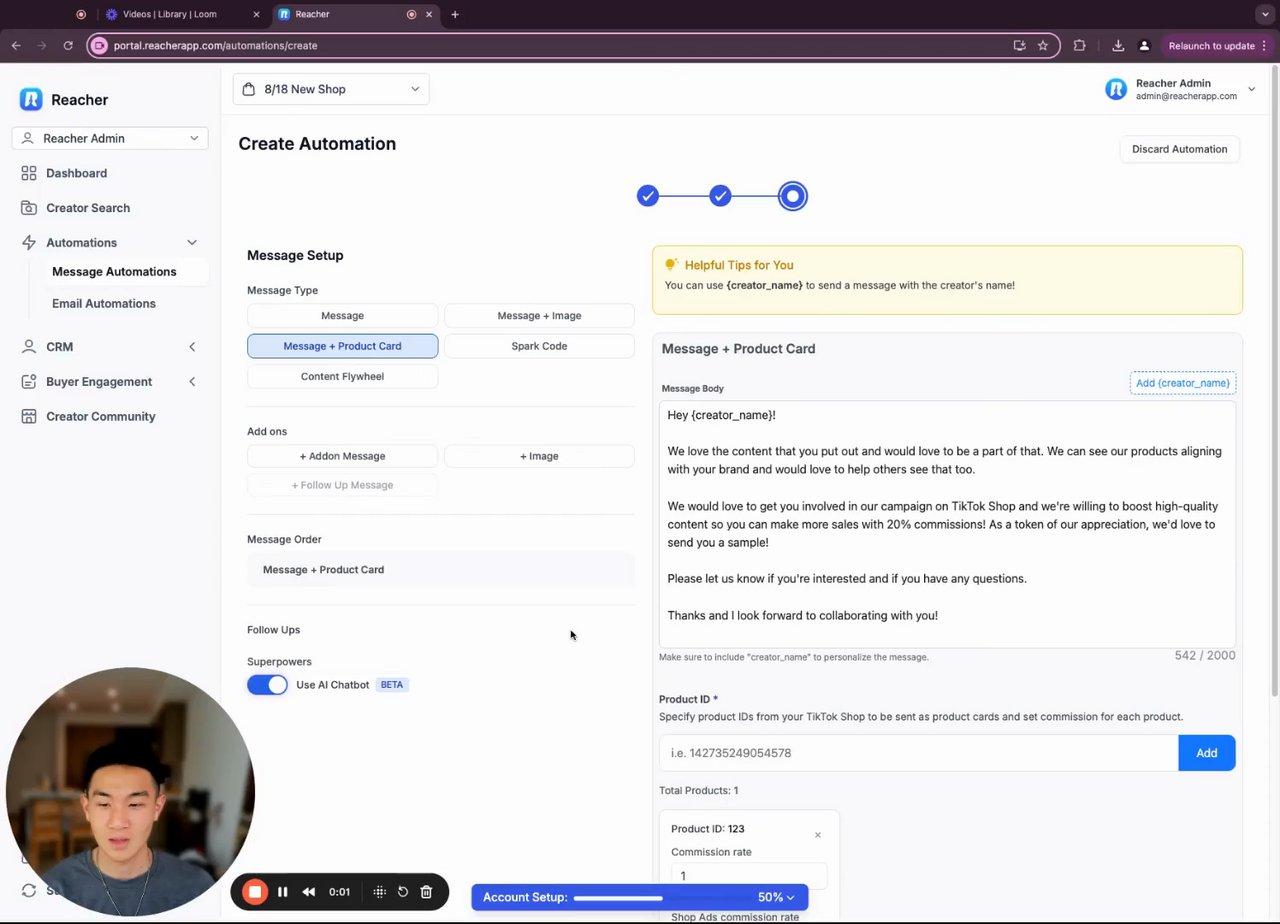This screenshot has width=1280, height=924.
Task: Collapse the Automations menu chevron
Action: pyautogui.click(x=192, y=242)
